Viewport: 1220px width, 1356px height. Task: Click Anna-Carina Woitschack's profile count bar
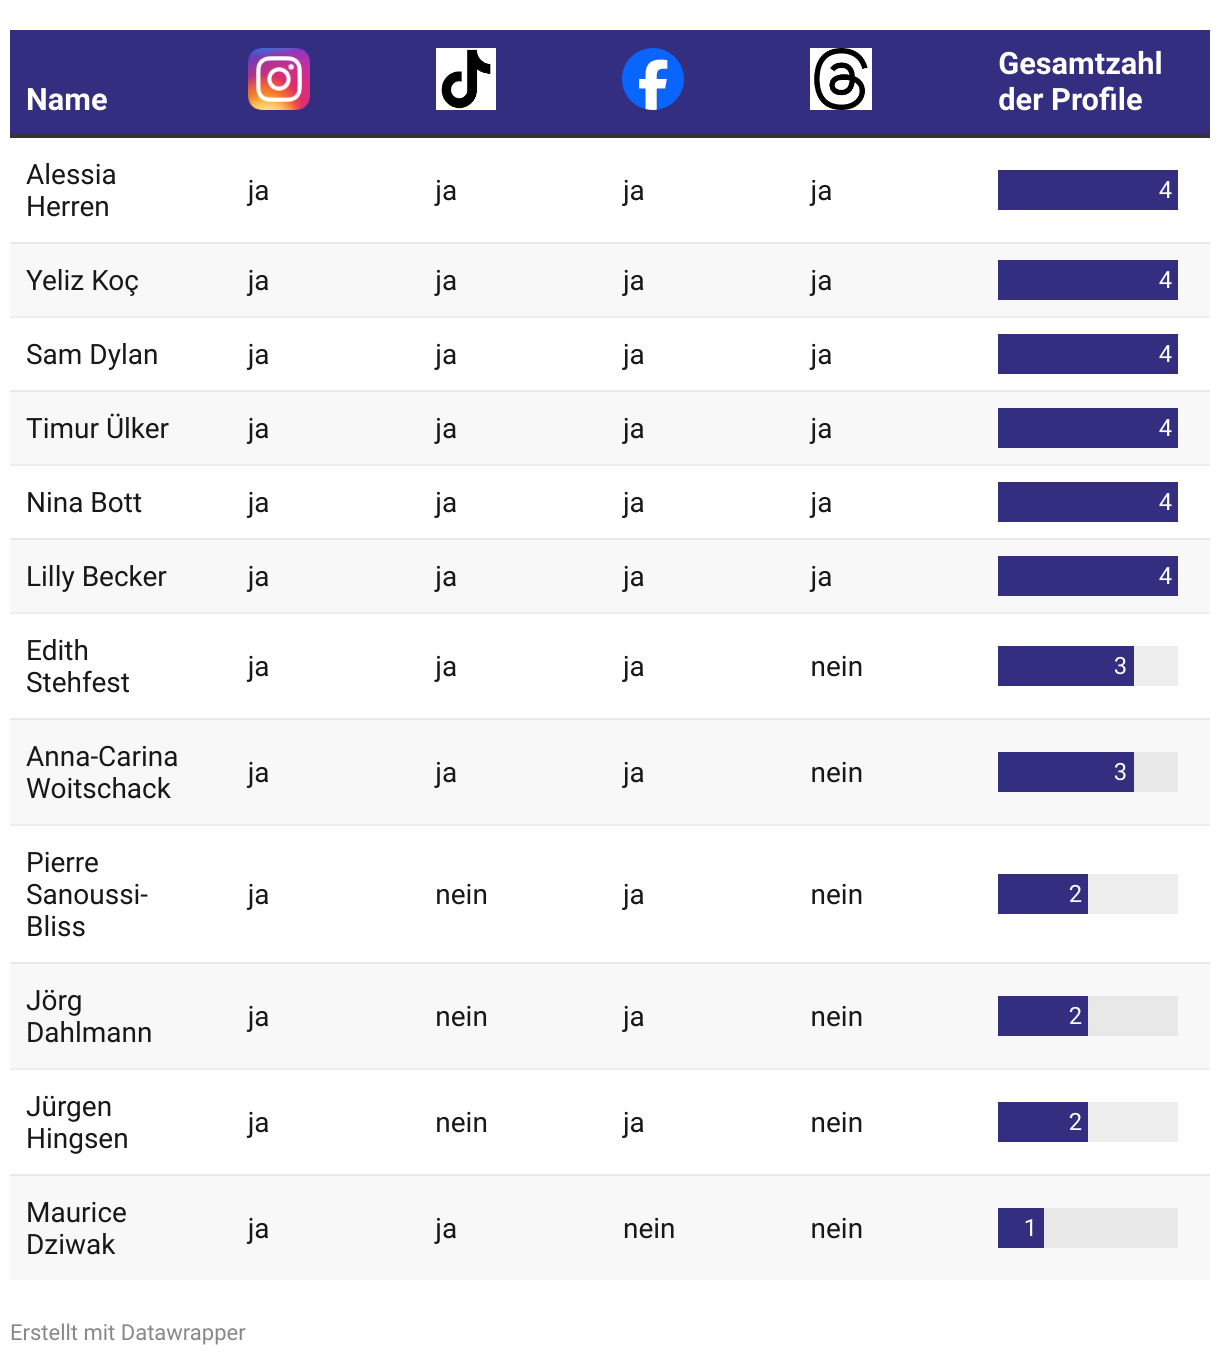pos(1088,772)
